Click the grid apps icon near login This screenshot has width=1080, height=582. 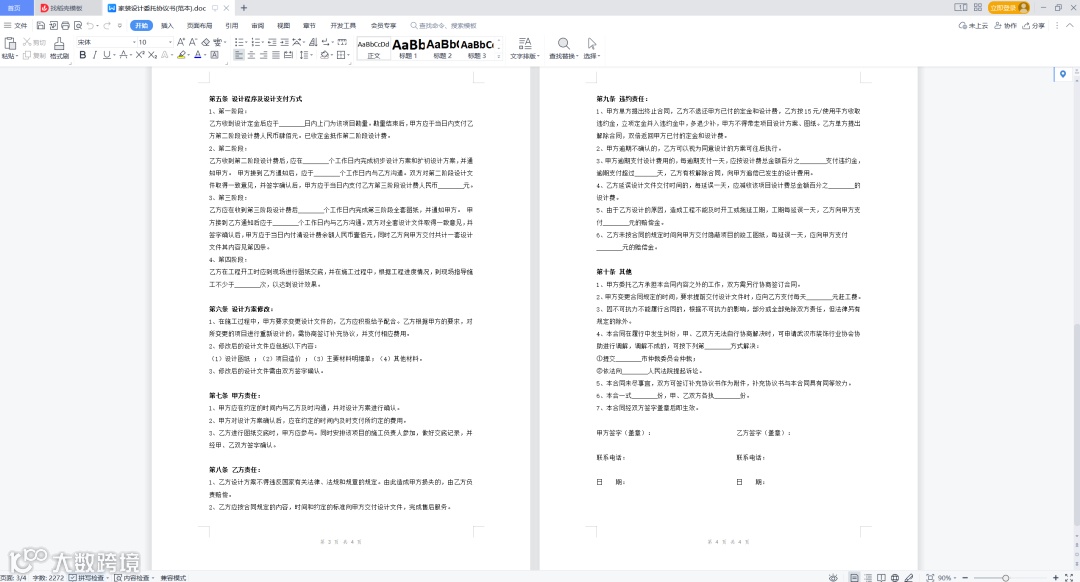(977, 8)
